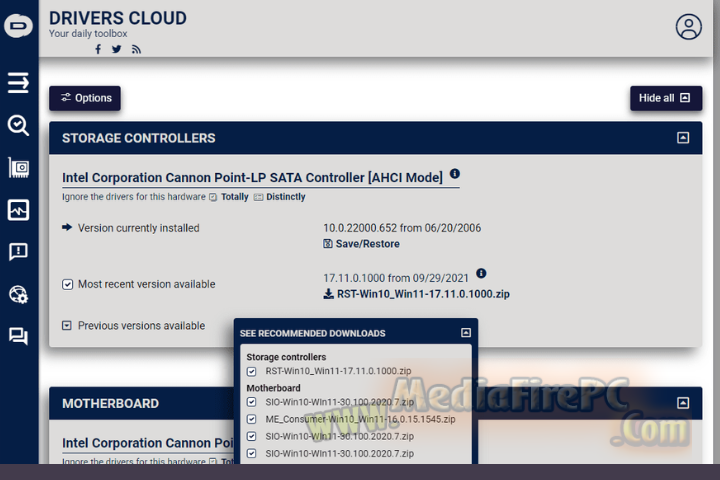Visit the Twitter page icon
Image resolution: width=720 pixels, height=480 pixels.
117,49
